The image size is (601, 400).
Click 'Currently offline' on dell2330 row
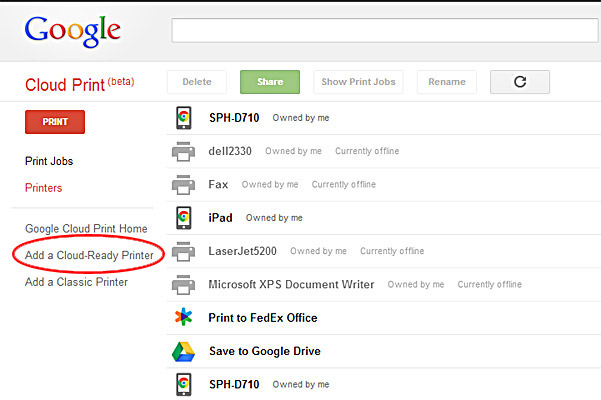pos(367,151)
